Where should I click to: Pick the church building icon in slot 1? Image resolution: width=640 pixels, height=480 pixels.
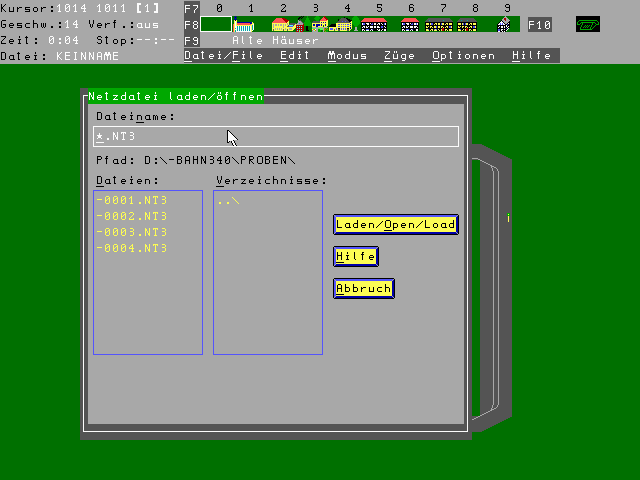(244, 24)
